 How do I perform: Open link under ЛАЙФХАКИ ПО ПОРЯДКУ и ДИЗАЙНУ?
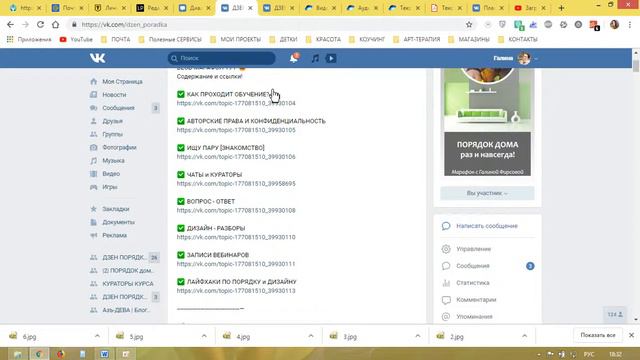(x=236, y=291)
